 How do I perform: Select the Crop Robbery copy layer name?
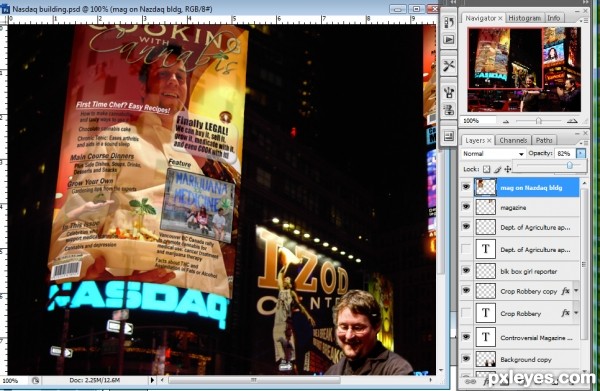tap(528, 291)
